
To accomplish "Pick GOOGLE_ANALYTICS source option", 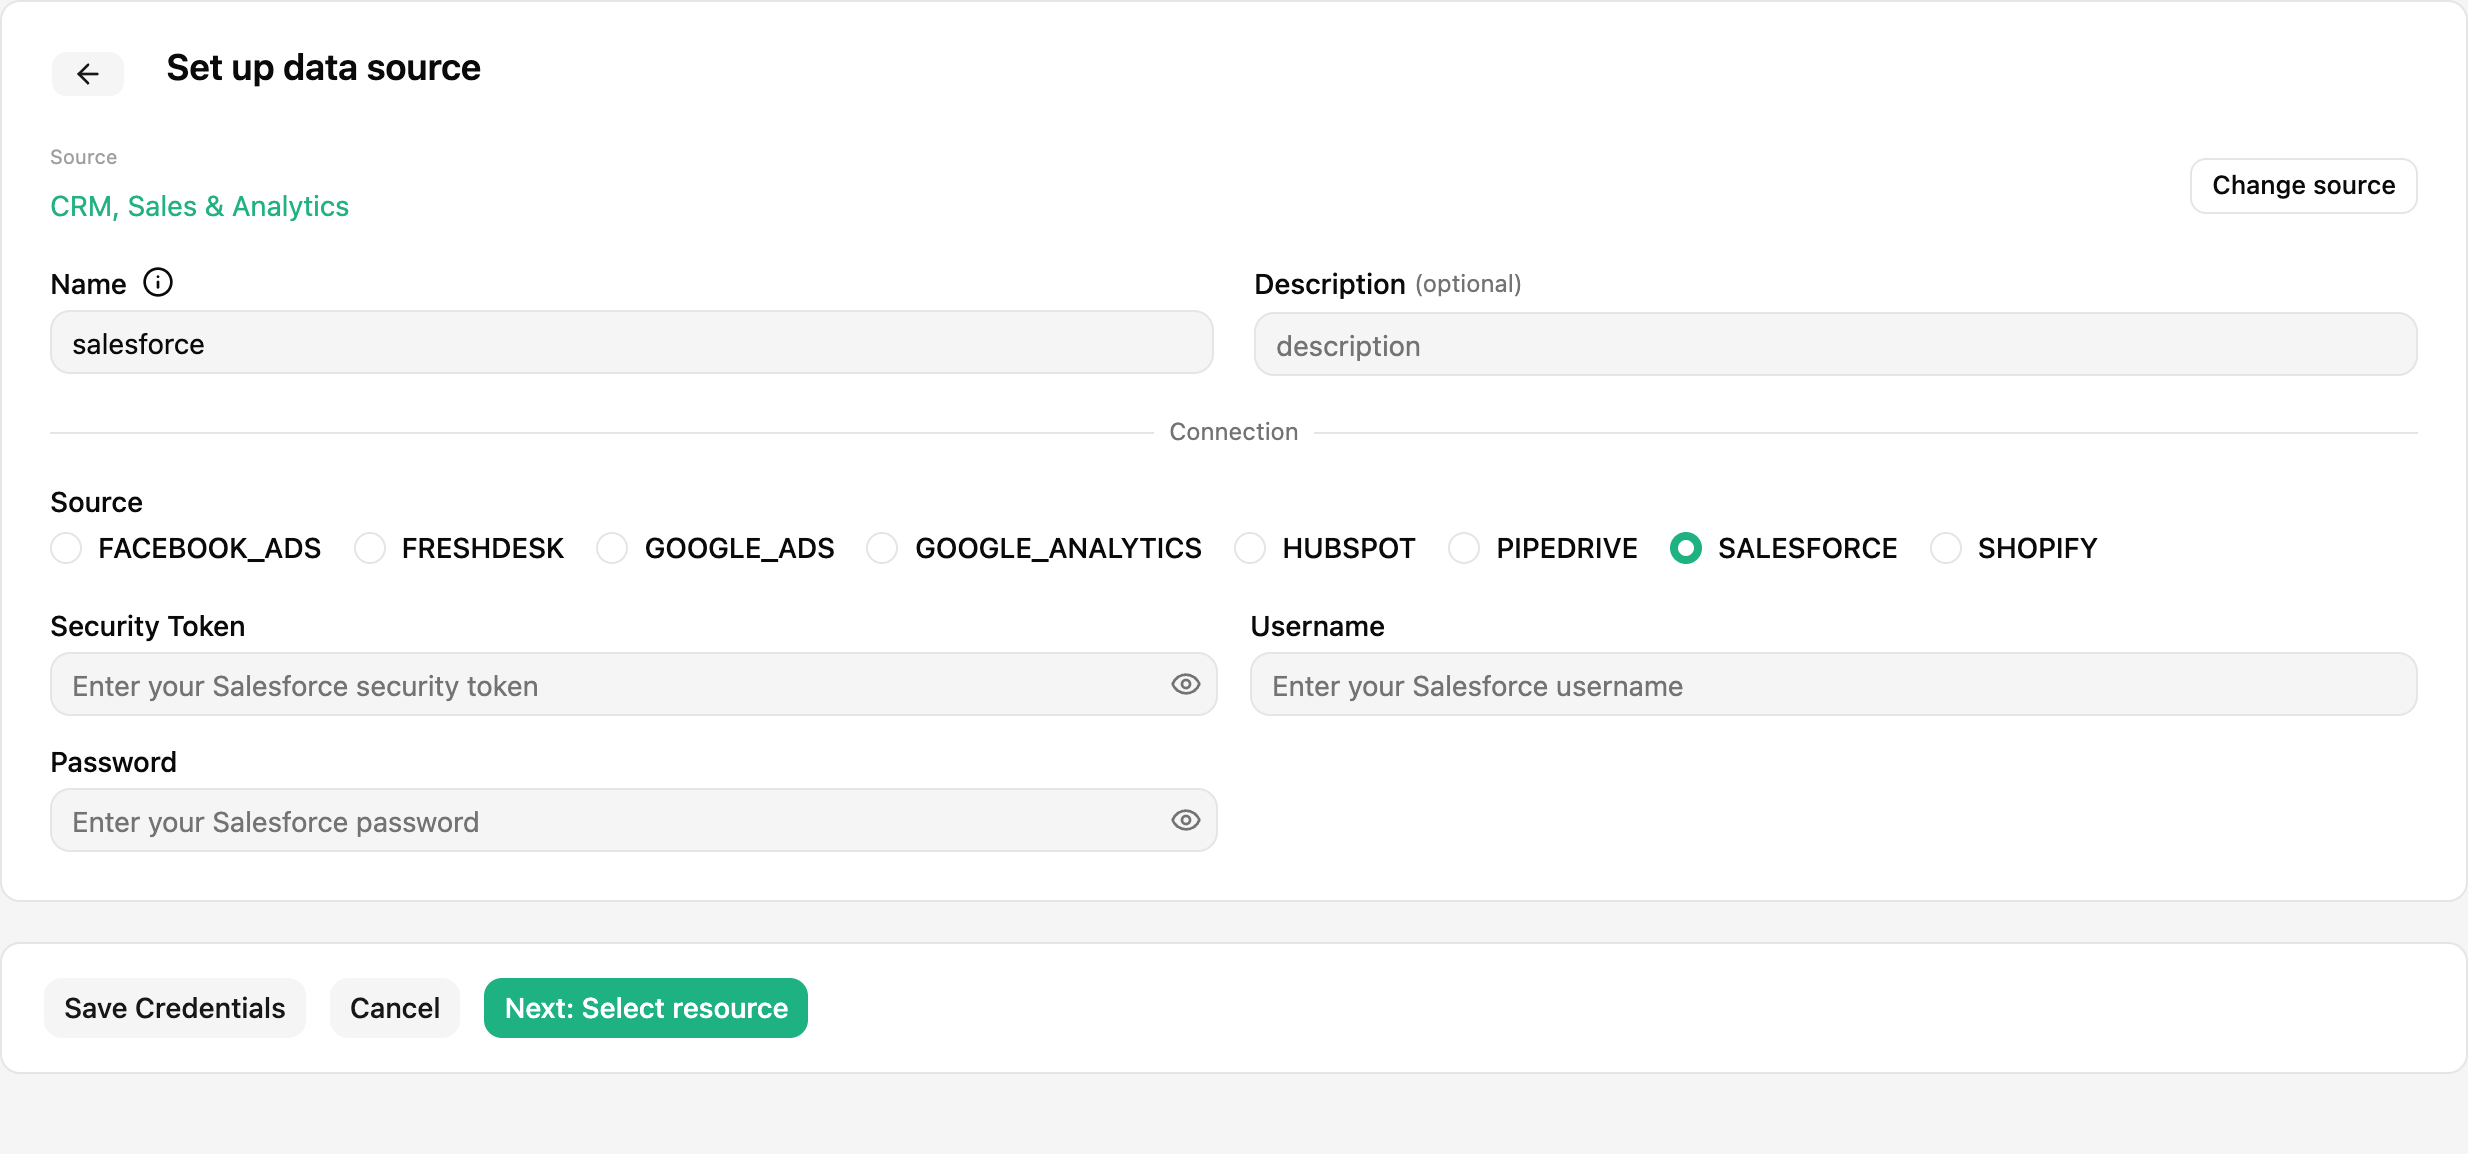I will tap(882, 548).
